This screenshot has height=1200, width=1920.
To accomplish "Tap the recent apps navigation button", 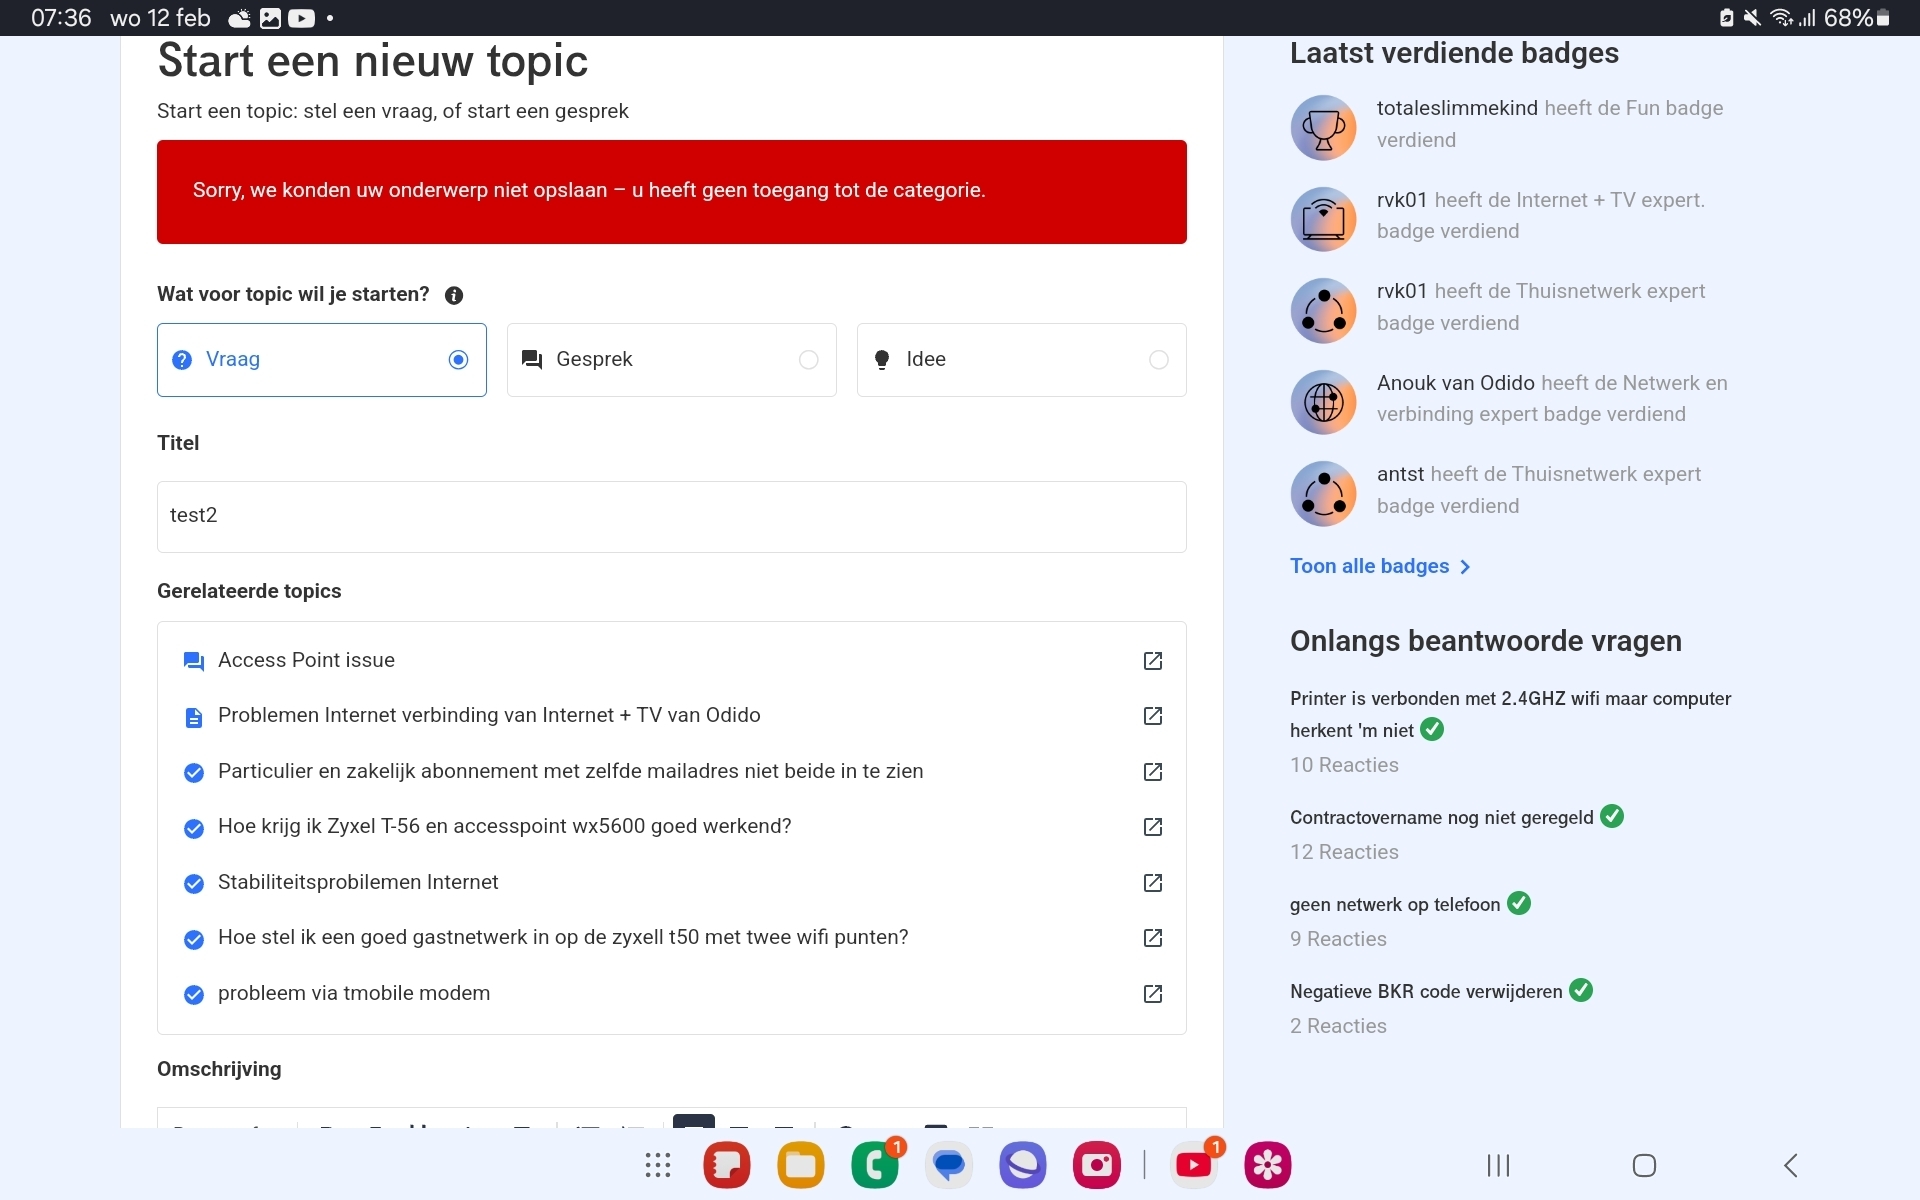I will pos(1498,1165).
